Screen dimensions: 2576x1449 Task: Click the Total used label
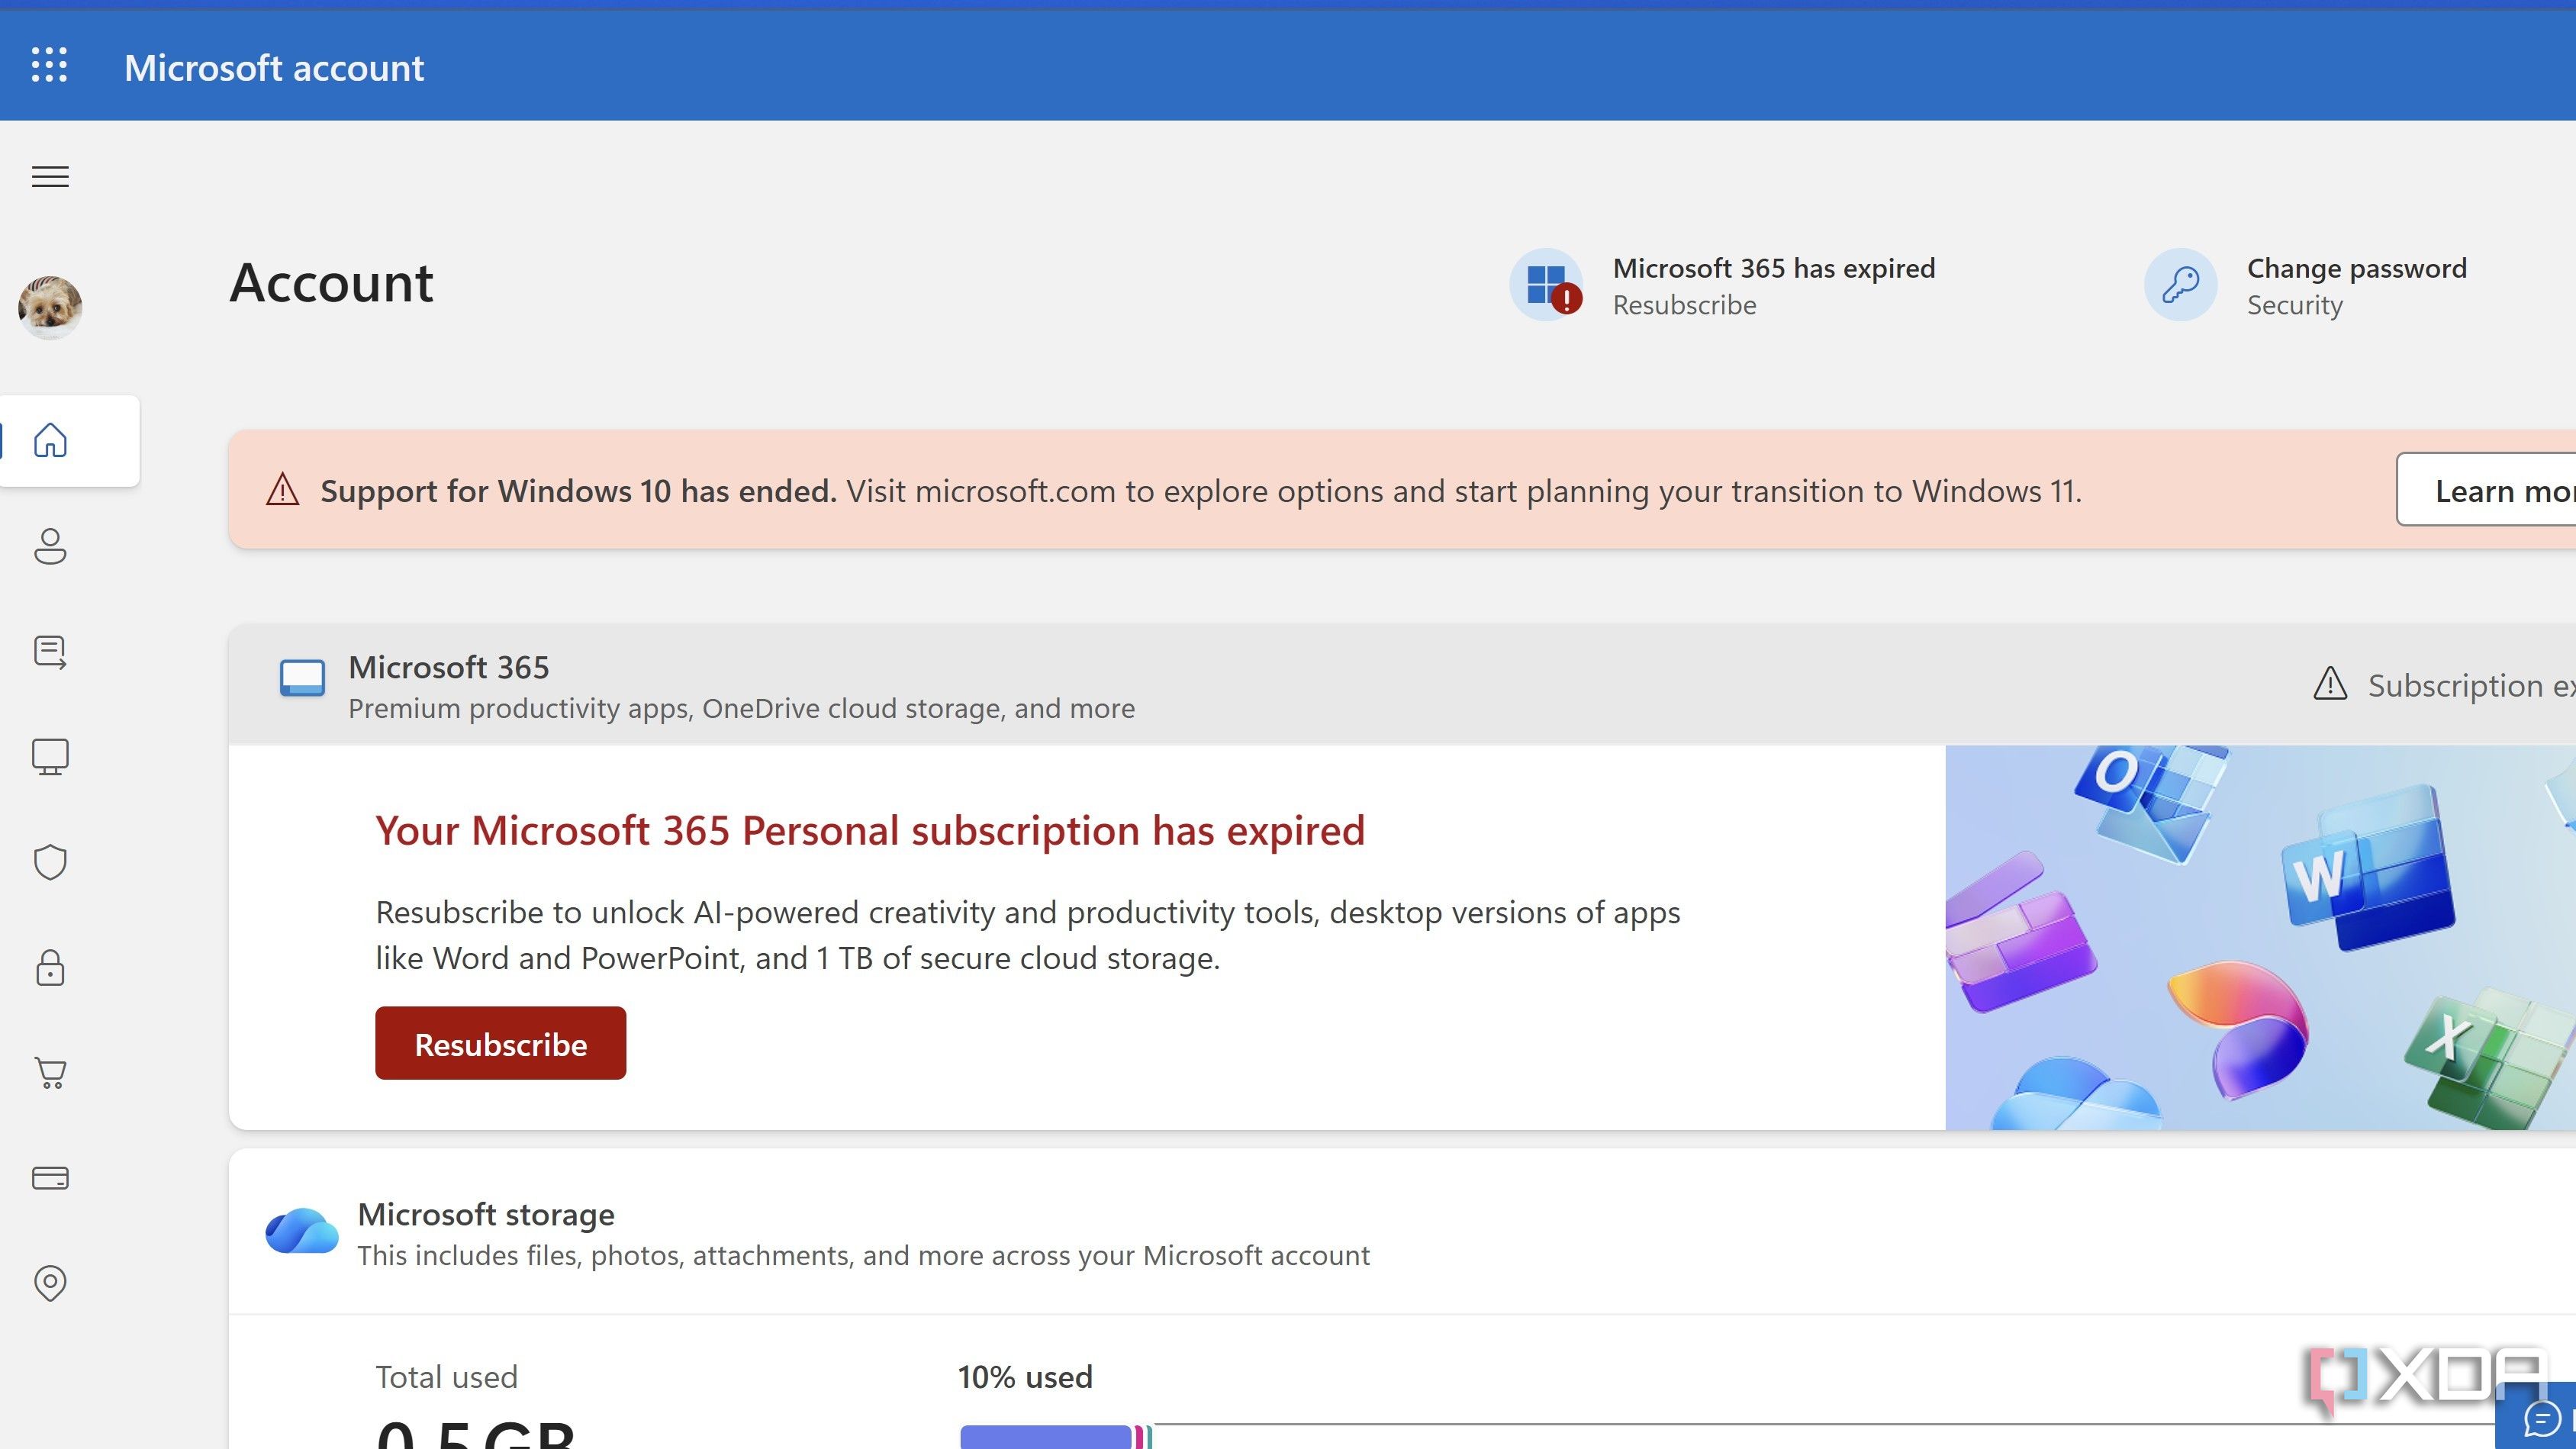pyautogui.click(x=446, y=1377)
